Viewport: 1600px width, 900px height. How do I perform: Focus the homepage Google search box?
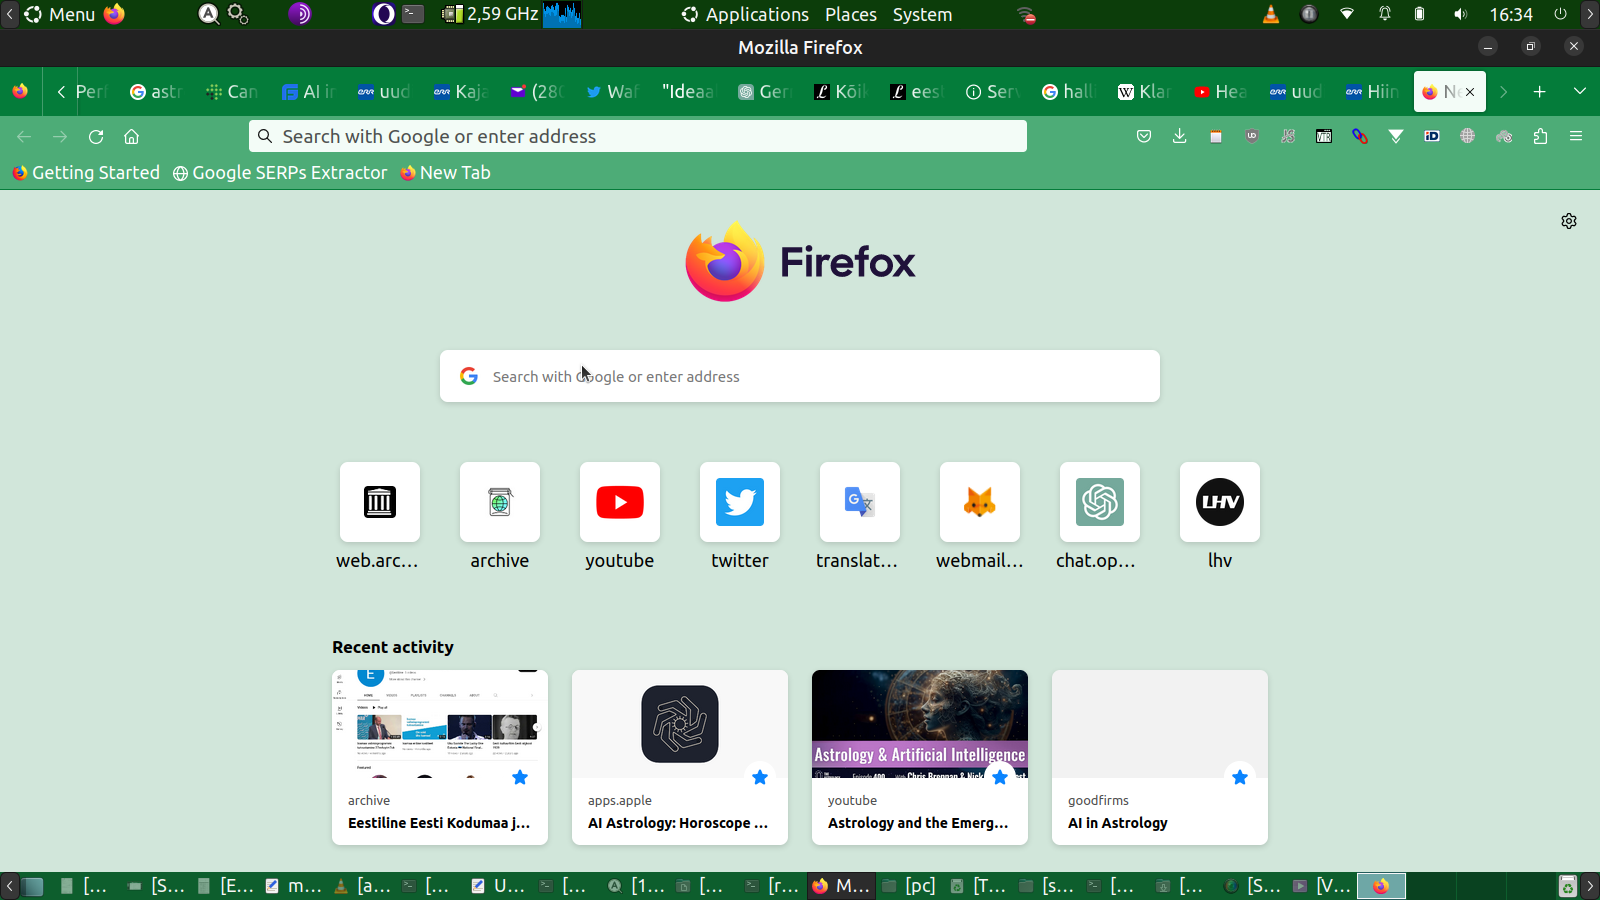pos(800,376)
